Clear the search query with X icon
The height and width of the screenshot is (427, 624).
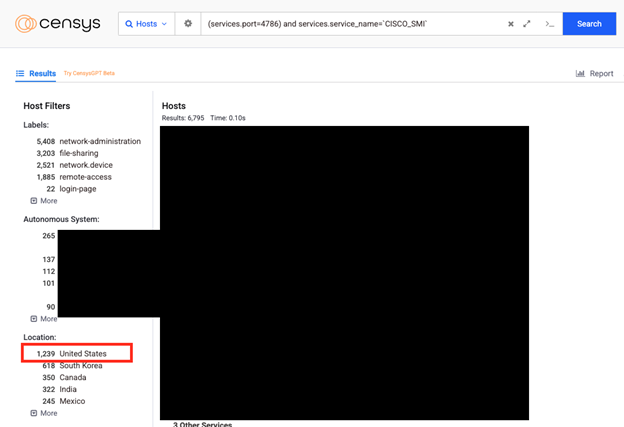coord(510,24)
